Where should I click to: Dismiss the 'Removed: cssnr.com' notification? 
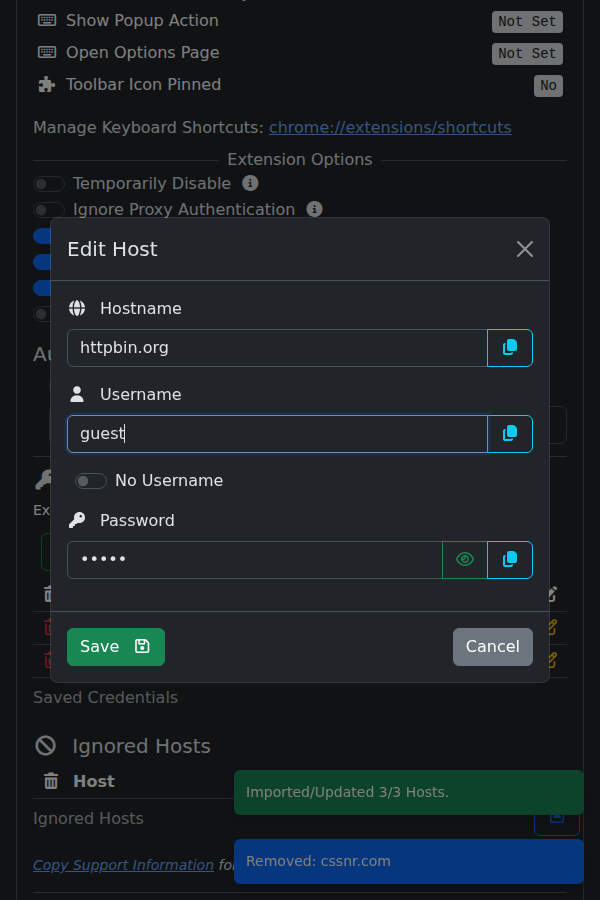(x=408, y=861)
